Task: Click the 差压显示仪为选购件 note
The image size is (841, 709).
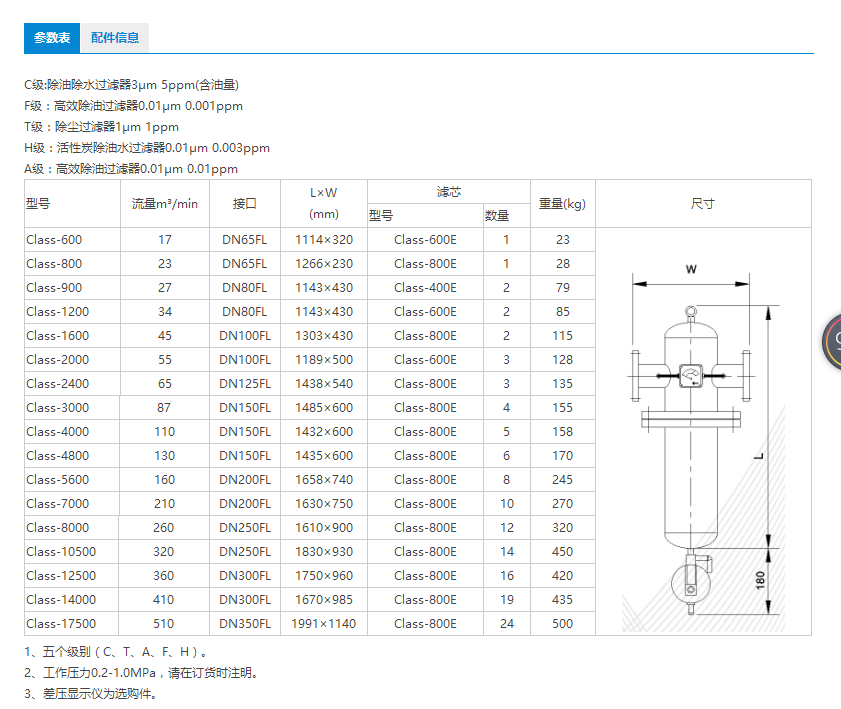Action: (91, 694)
